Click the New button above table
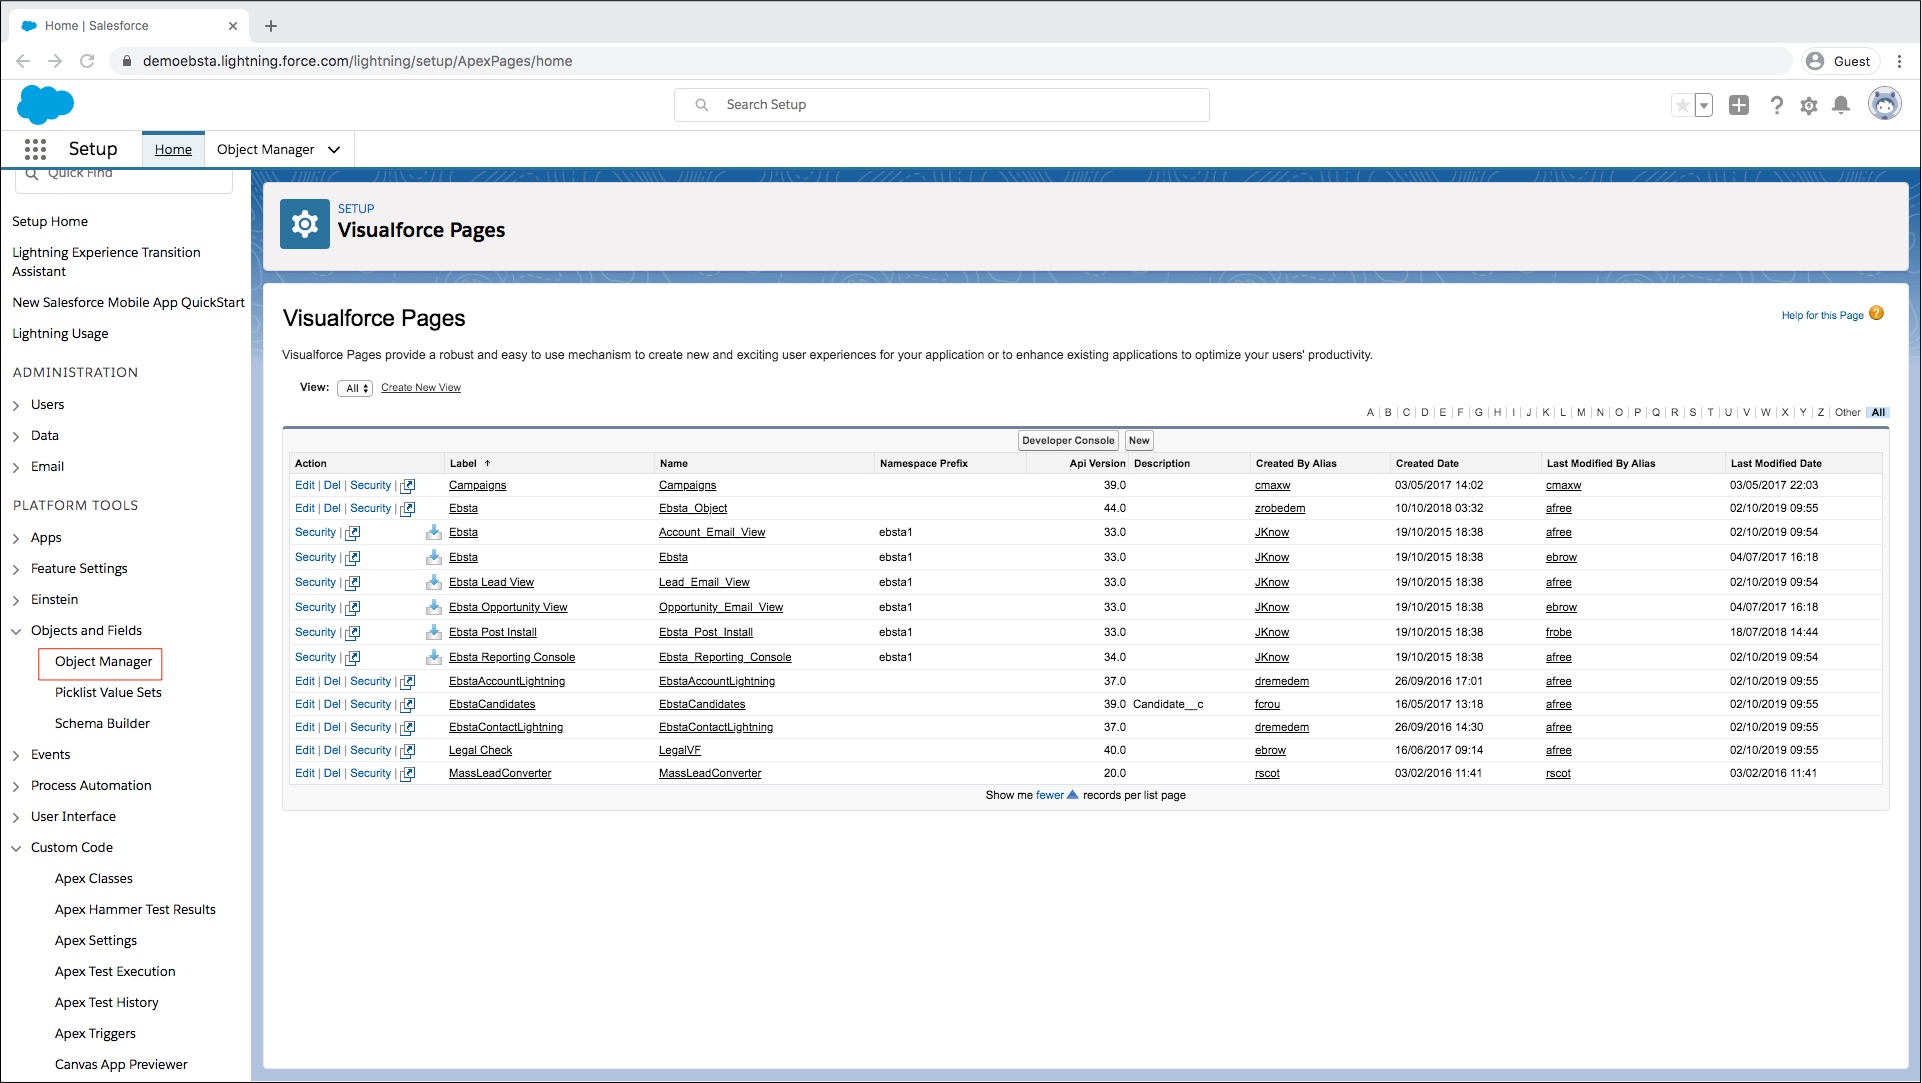Viewport: 1922px width, 1083px height. 1139,440
